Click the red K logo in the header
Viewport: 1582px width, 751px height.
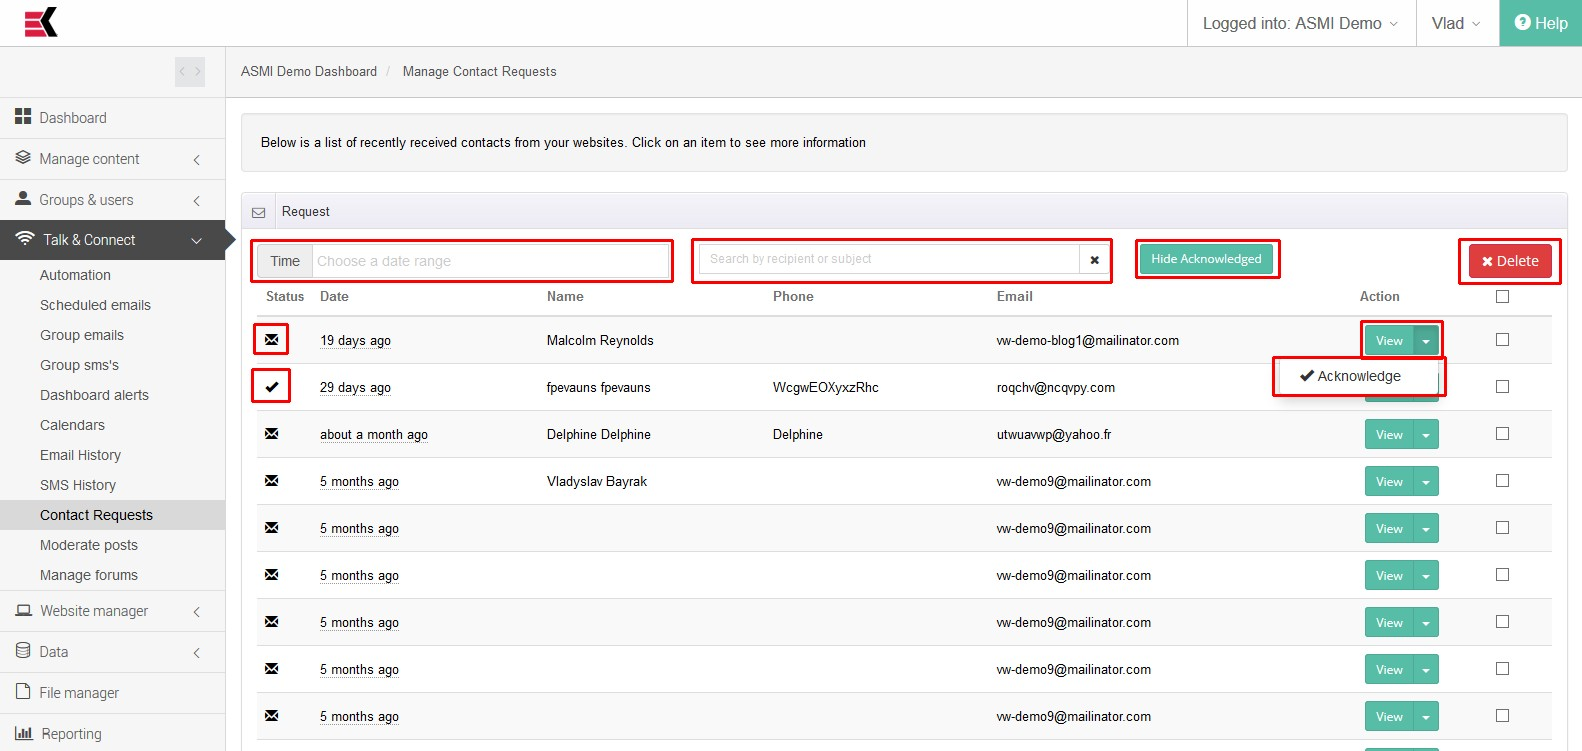[x=41, y=22]
